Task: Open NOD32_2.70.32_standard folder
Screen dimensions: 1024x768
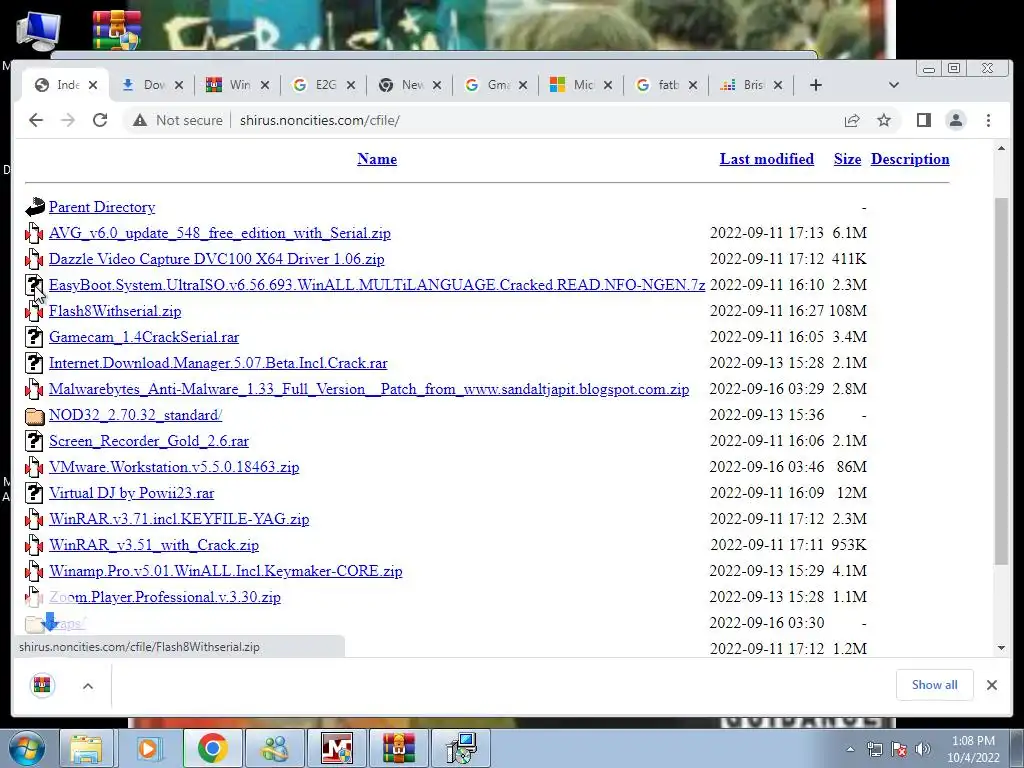Action: [x=135, y=415]
